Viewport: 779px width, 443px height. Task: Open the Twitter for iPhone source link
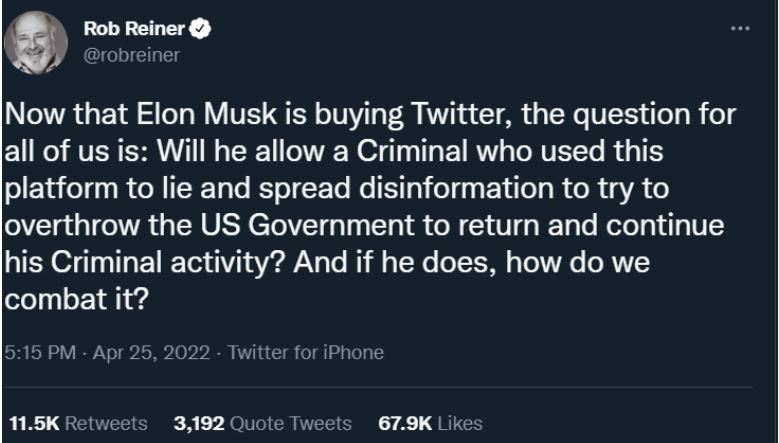click(306, 352)
